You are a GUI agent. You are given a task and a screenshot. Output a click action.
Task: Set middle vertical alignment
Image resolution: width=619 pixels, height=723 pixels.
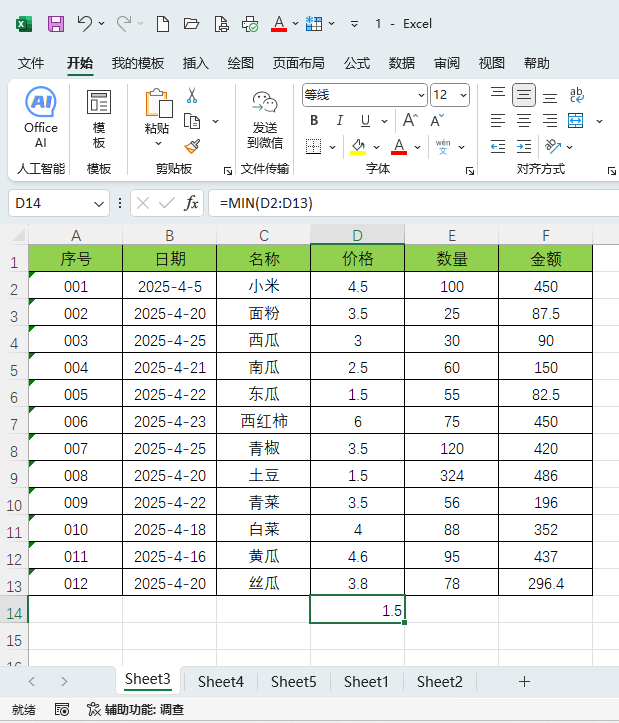pyautogui.click(x=524, y=95)
